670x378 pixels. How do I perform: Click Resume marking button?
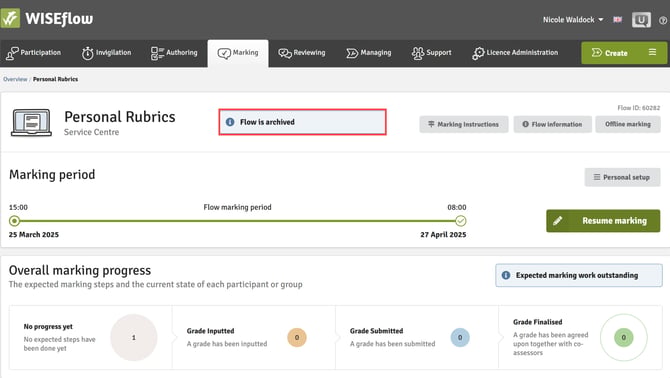(x=603, y=221)
